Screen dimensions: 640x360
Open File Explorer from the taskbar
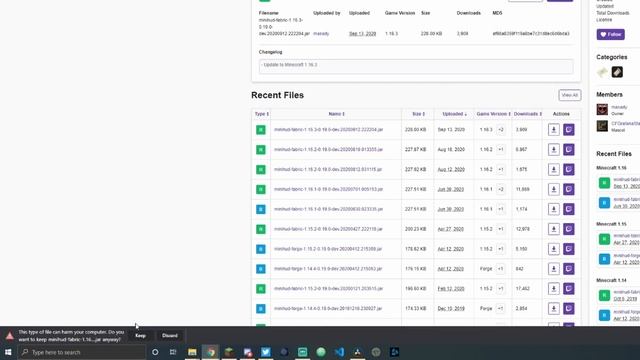click(192, 352)
